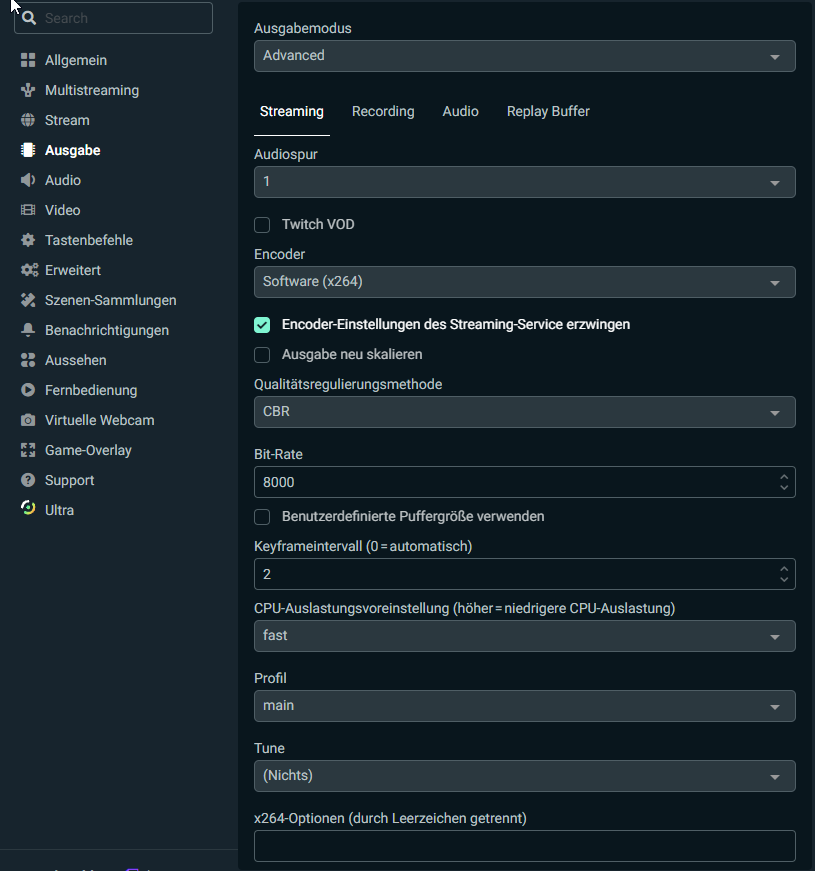Click the Benachrichtigungen bell icon
The image size is (815, 871).
28,331
